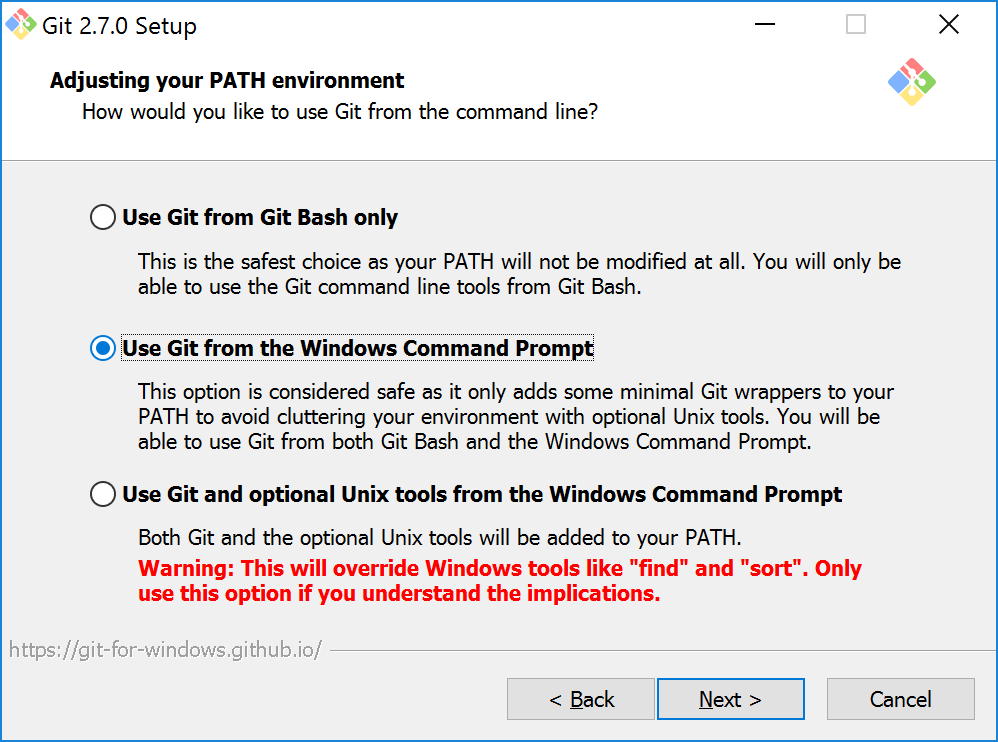The image size is (998, 742).
Task: Click the red warning text about overriding Windows tools
Action: point(499,580)
